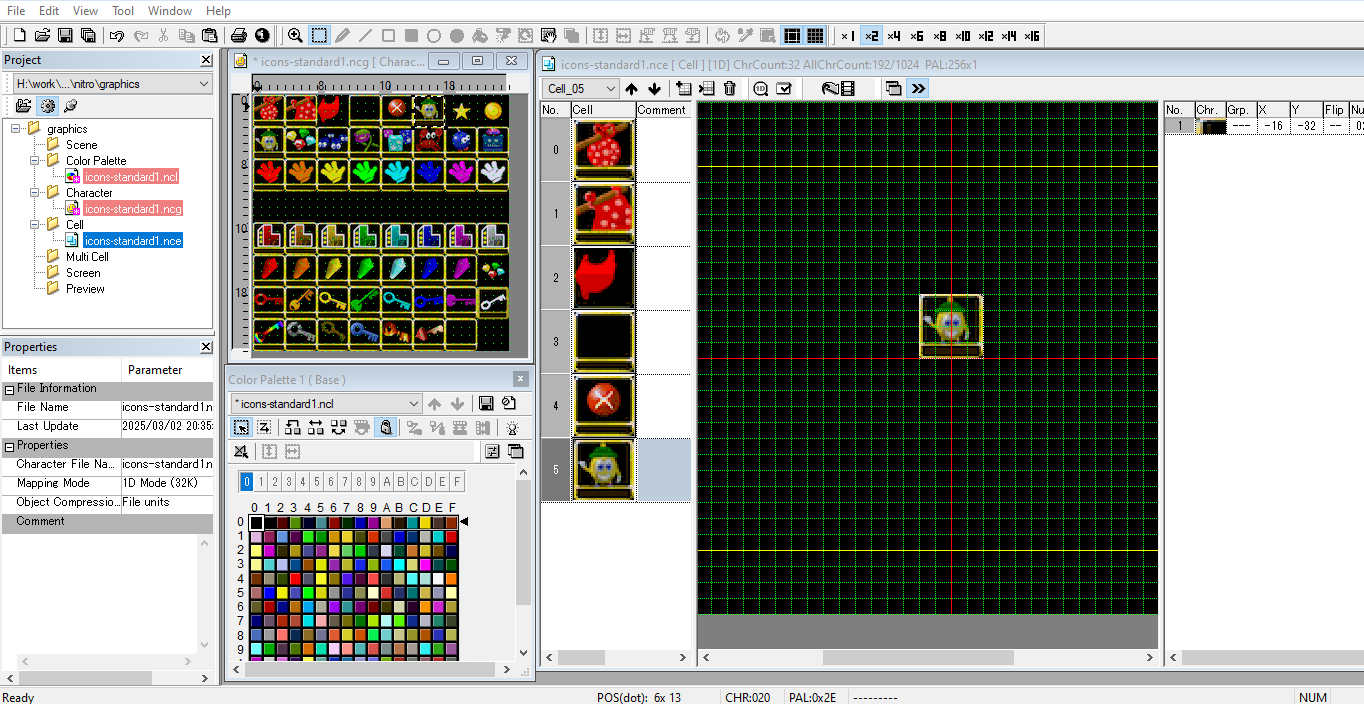Screen dimensions: 1364x704
Task: Set zoom level to x4
Action: coord(893,36)
